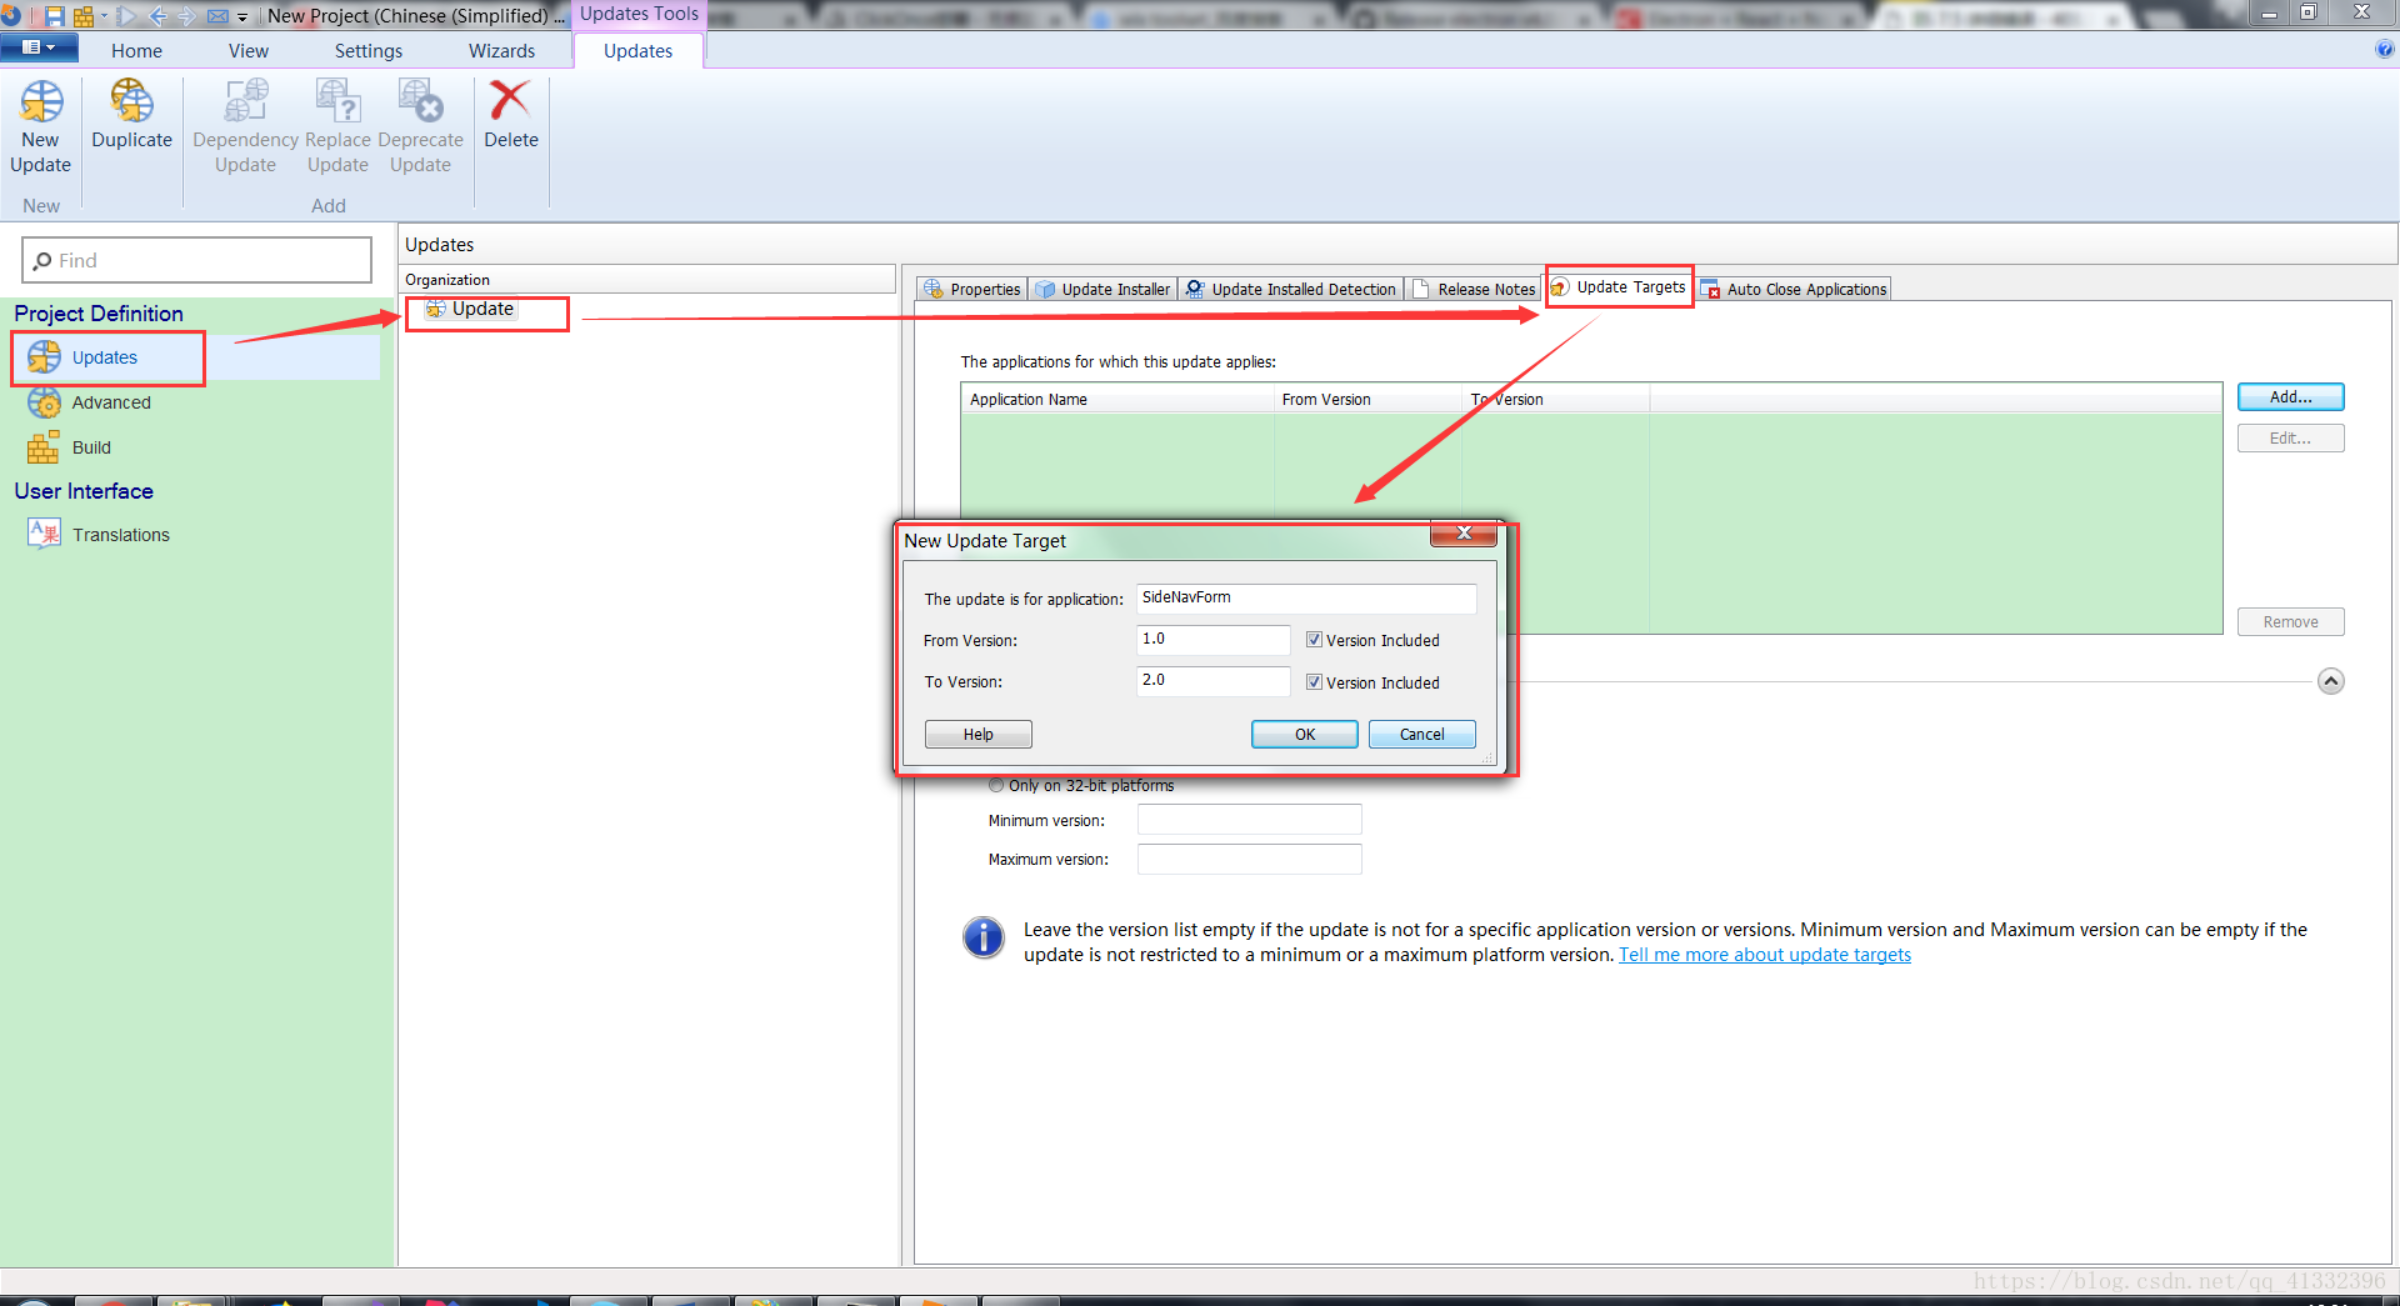Image resolution: width=2400 pixels, height=1307 pixels.
Task: Click the Minimum version input field
Action: 1248,820
